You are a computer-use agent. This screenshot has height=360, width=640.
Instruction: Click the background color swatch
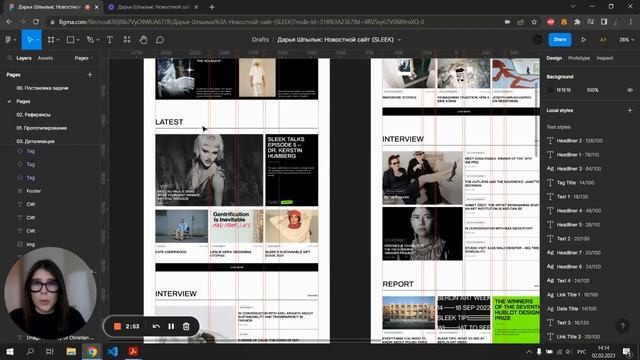click(550, 90)
